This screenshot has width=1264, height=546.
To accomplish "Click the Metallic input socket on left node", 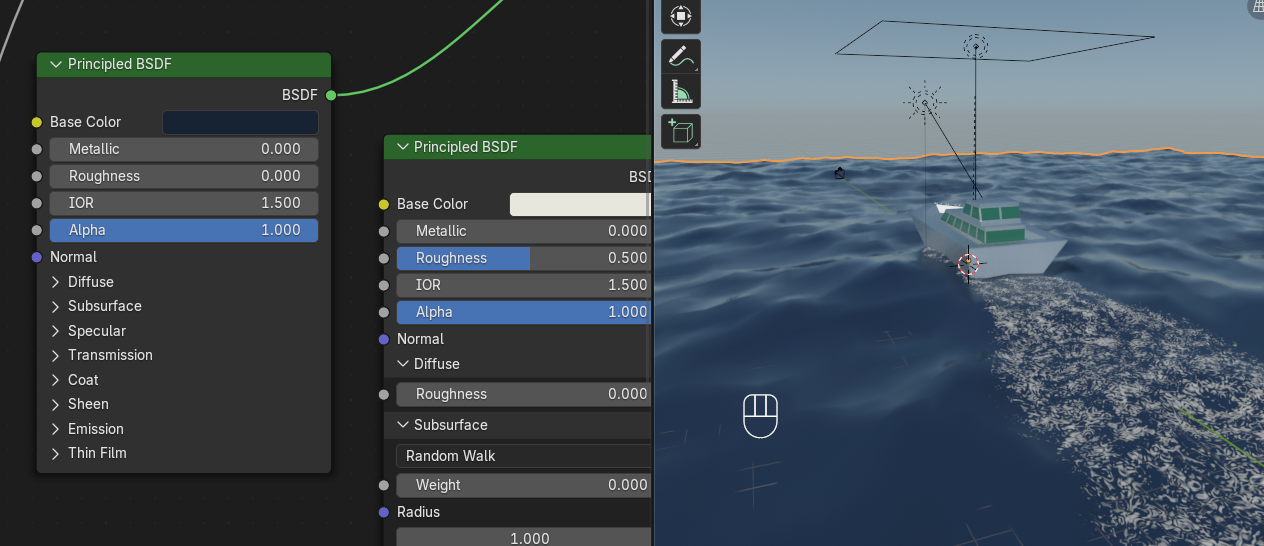I will 37,149.
